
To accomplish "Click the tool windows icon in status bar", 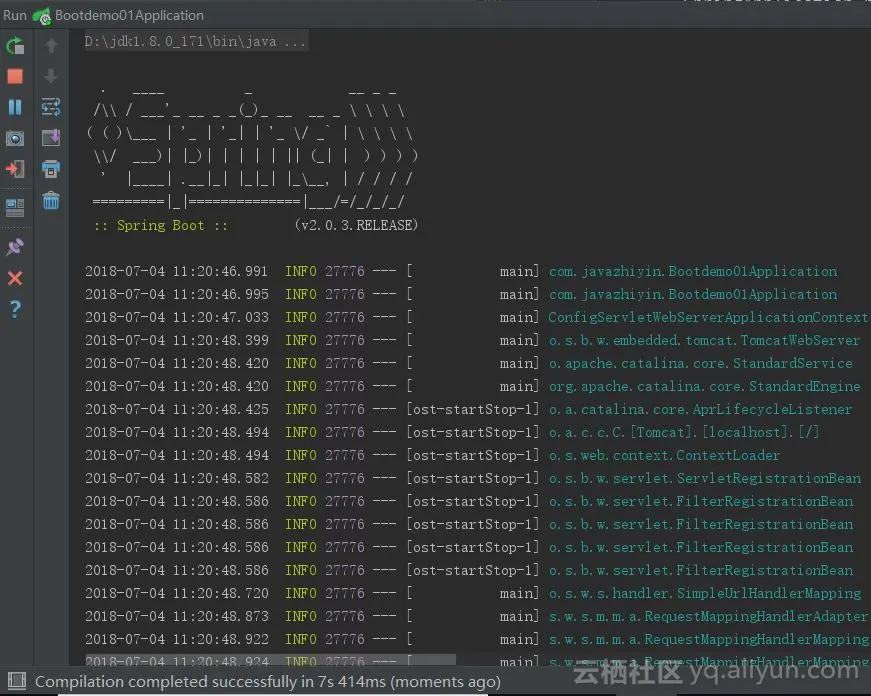I will pos(17,681).
